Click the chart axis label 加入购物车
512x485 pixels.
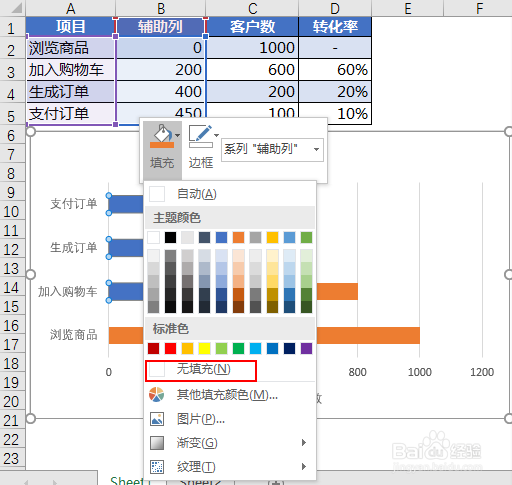tap(67, 292)
